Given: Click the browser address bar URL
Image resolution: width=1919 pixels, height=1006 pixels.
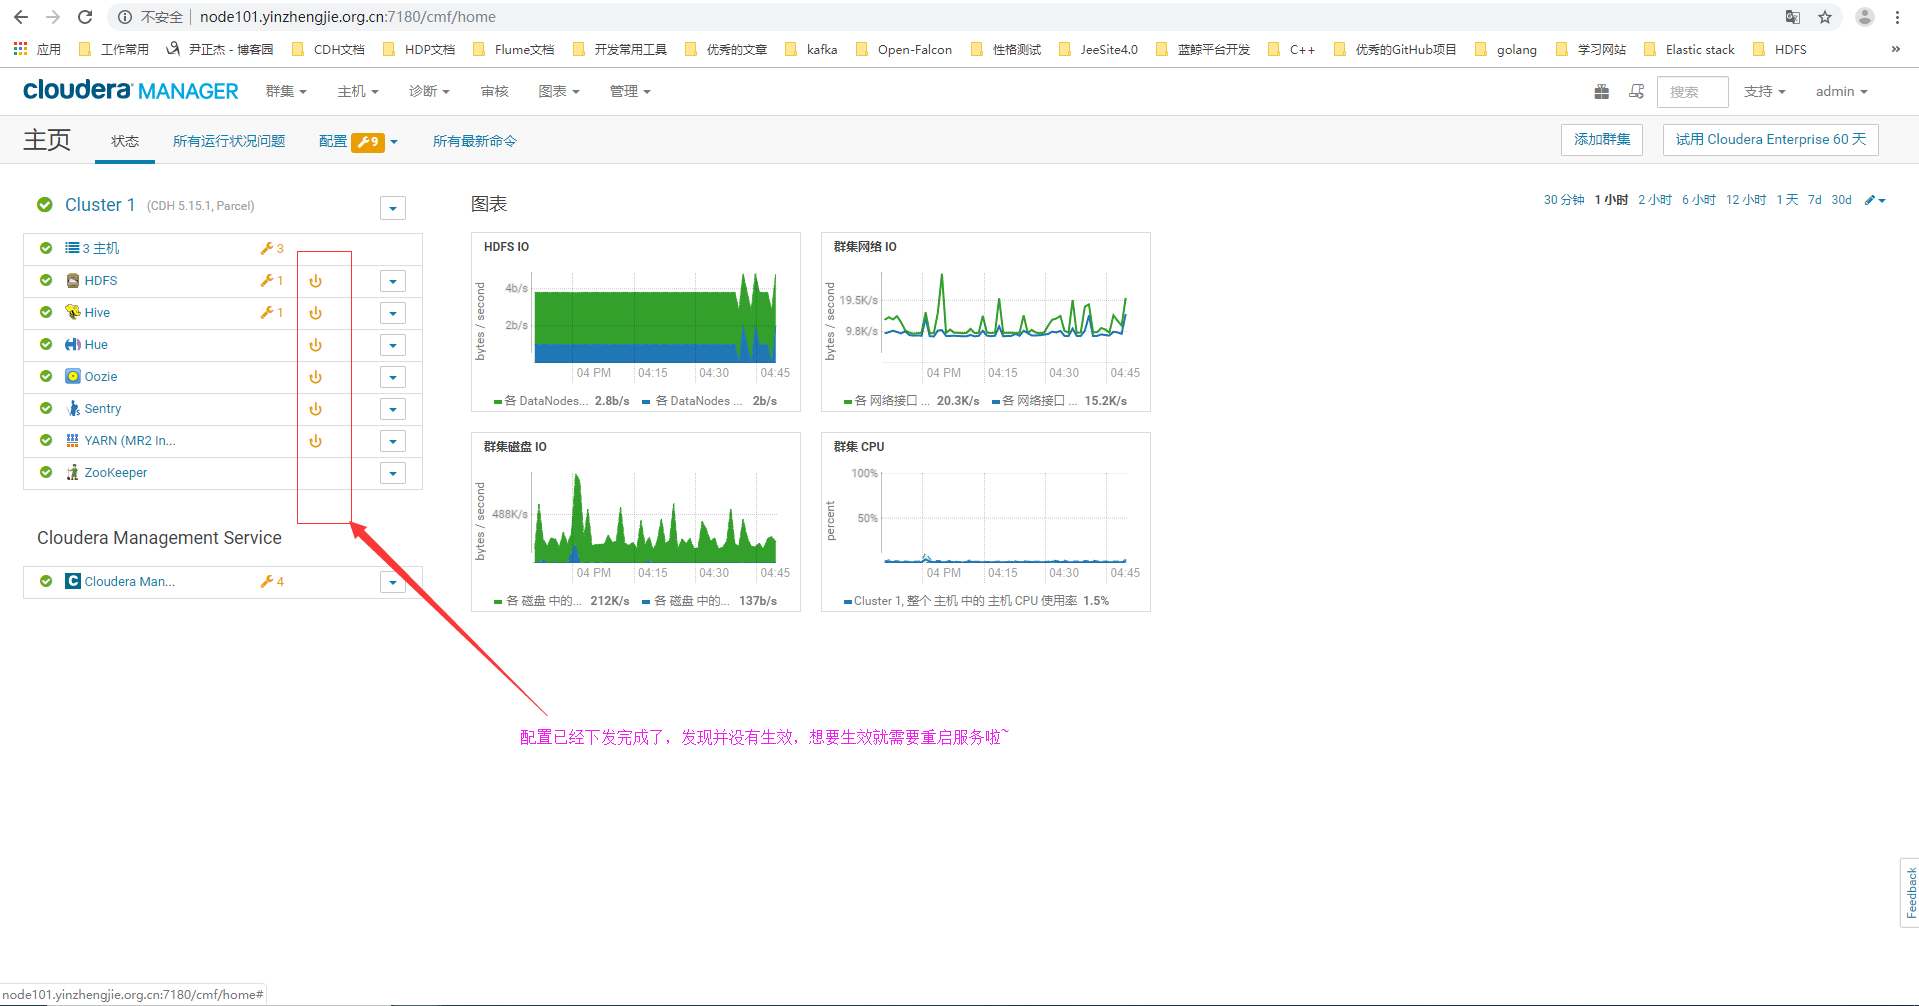Looking at the screenshot, I should pyautogui.click(x=347, y=17).
